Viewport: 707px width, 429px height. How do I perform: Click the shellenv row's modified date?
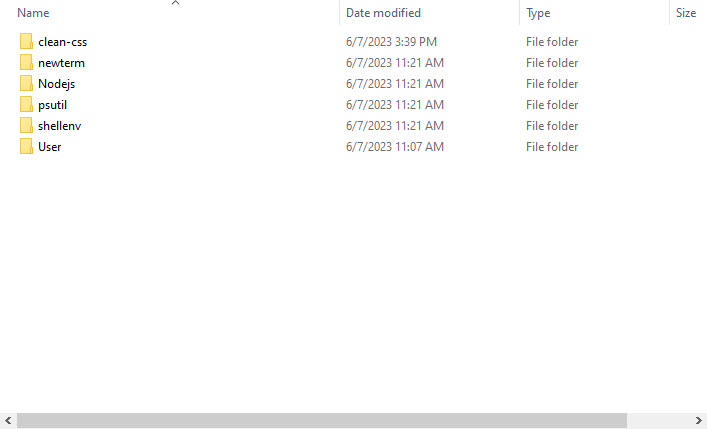click(395, 126)
